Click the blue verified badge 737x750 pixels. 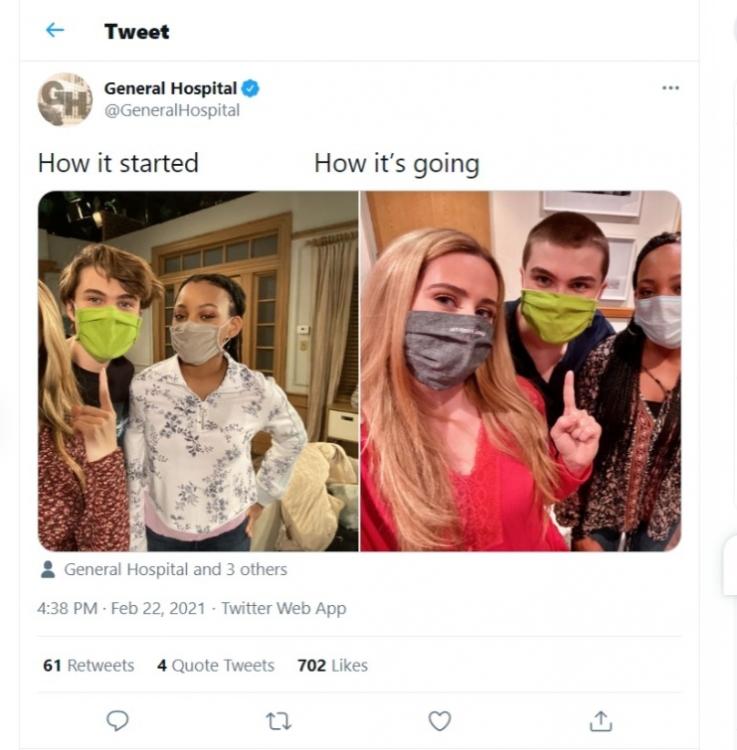(x=250, y=89)
